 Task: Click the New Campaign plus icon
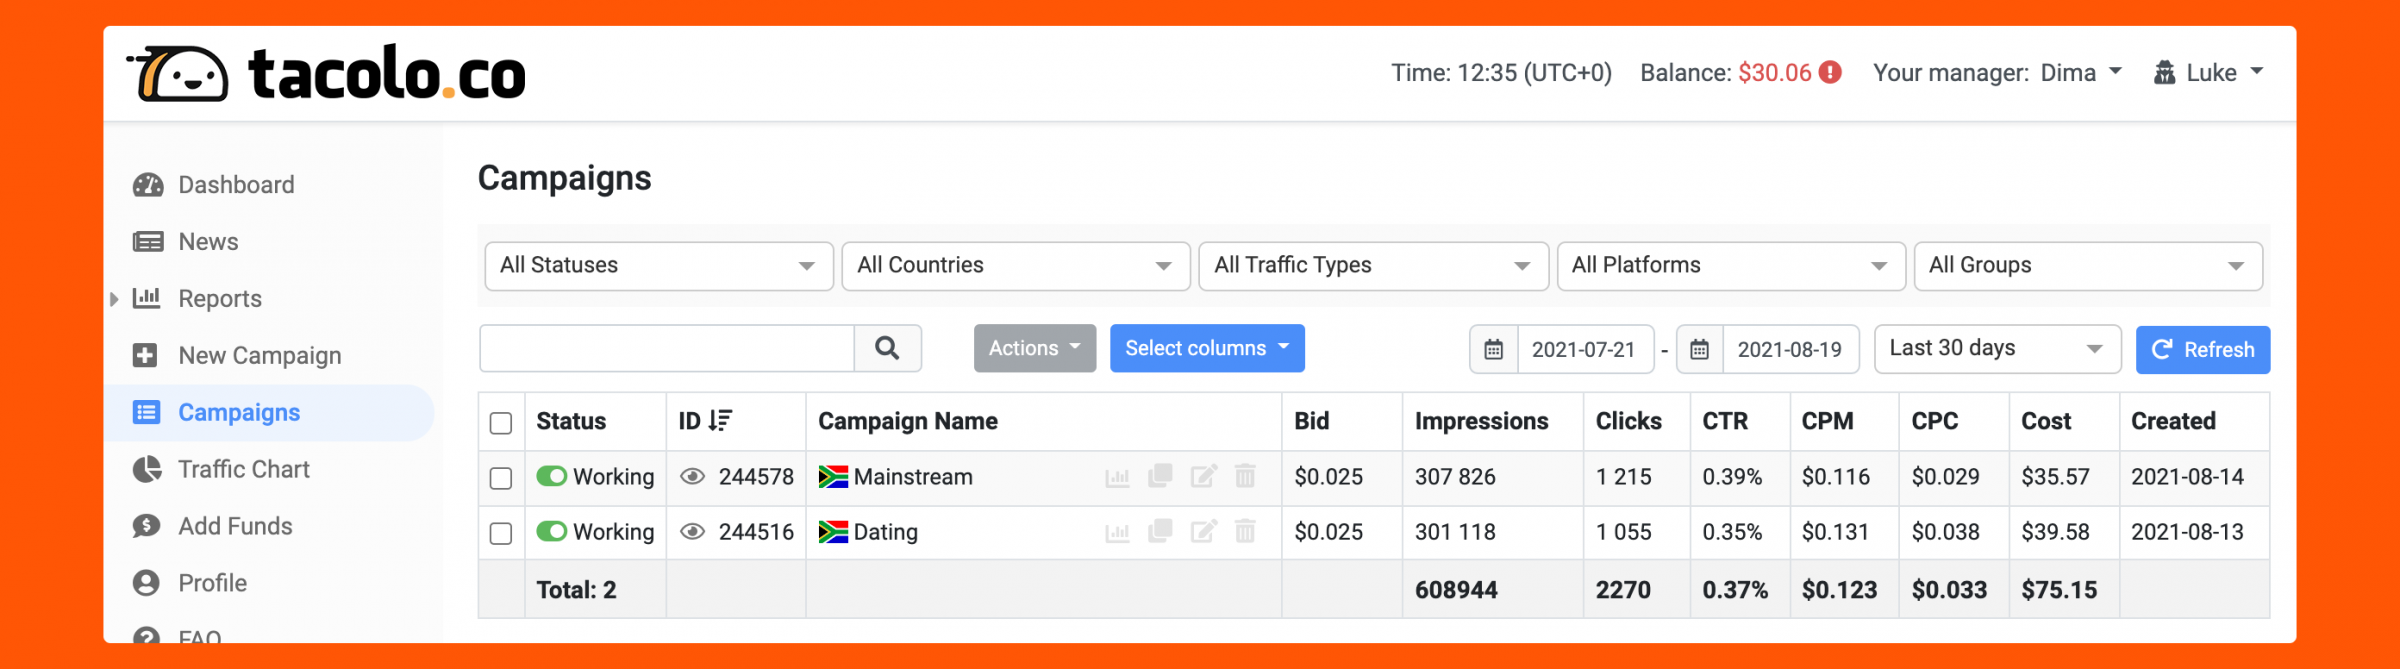[x=145, y=355]
